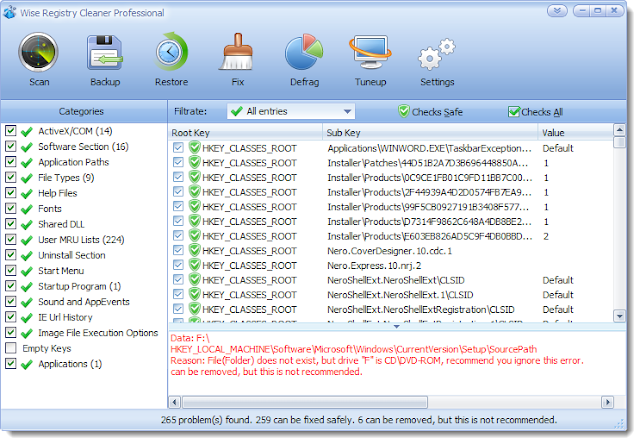Click the Fix brush icon

click(x=238, y=52)
